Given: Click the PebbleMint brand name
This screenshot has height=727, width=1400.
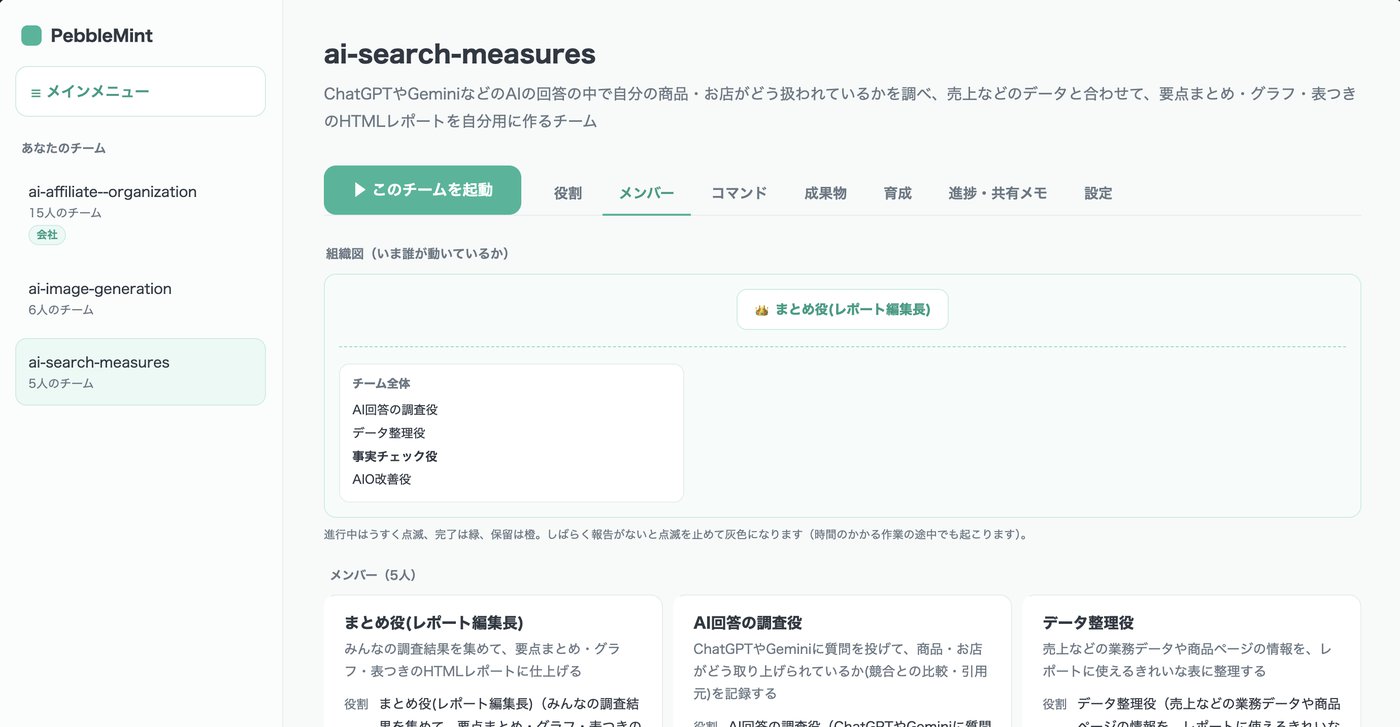Looking at the screenshot, I should point(102,36).
